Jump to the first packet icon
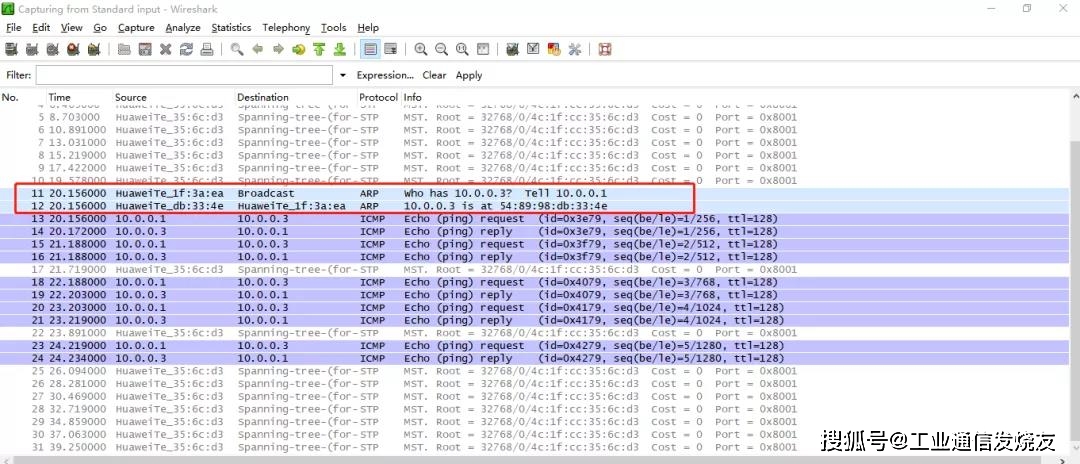The height and width of the screenshot is (464, 1080). [319, 50]
